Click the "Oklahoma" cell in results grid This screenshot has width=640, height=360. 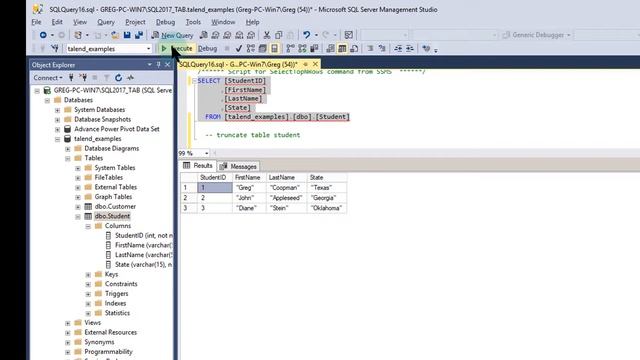[x=327, y=208]
